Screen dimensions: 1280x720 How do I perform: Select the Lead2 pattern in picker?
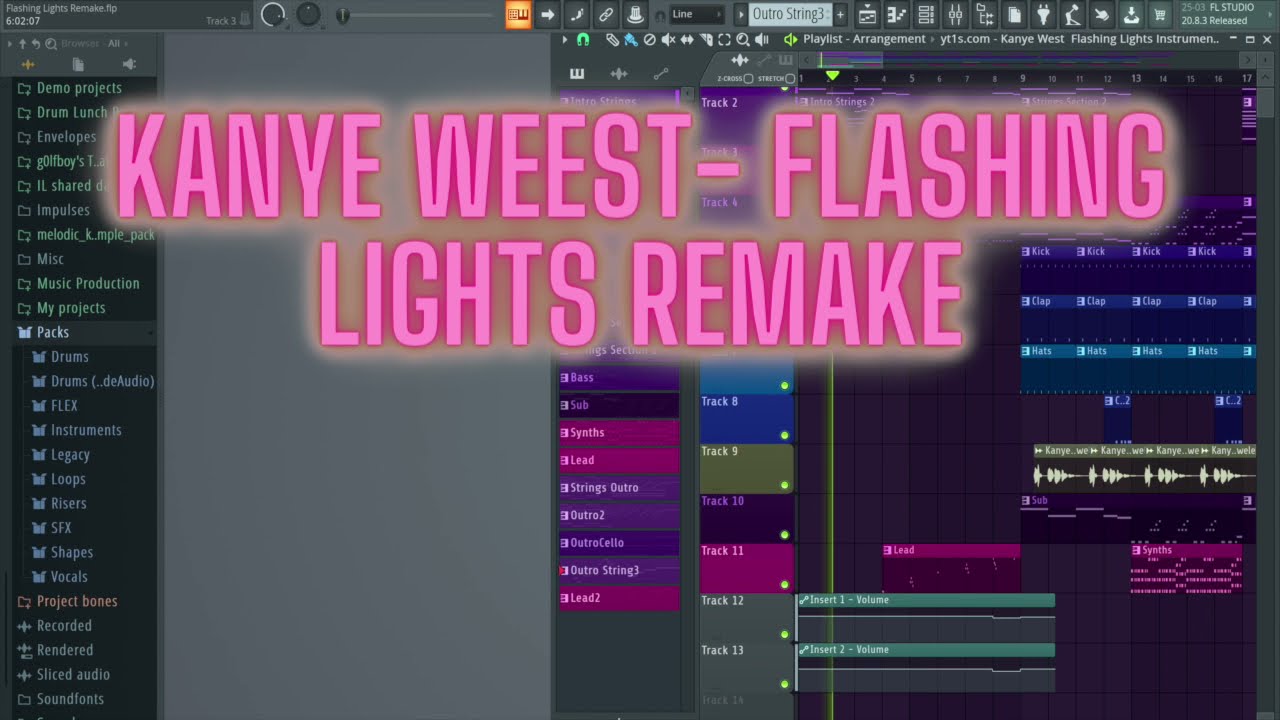coord(619,598)
